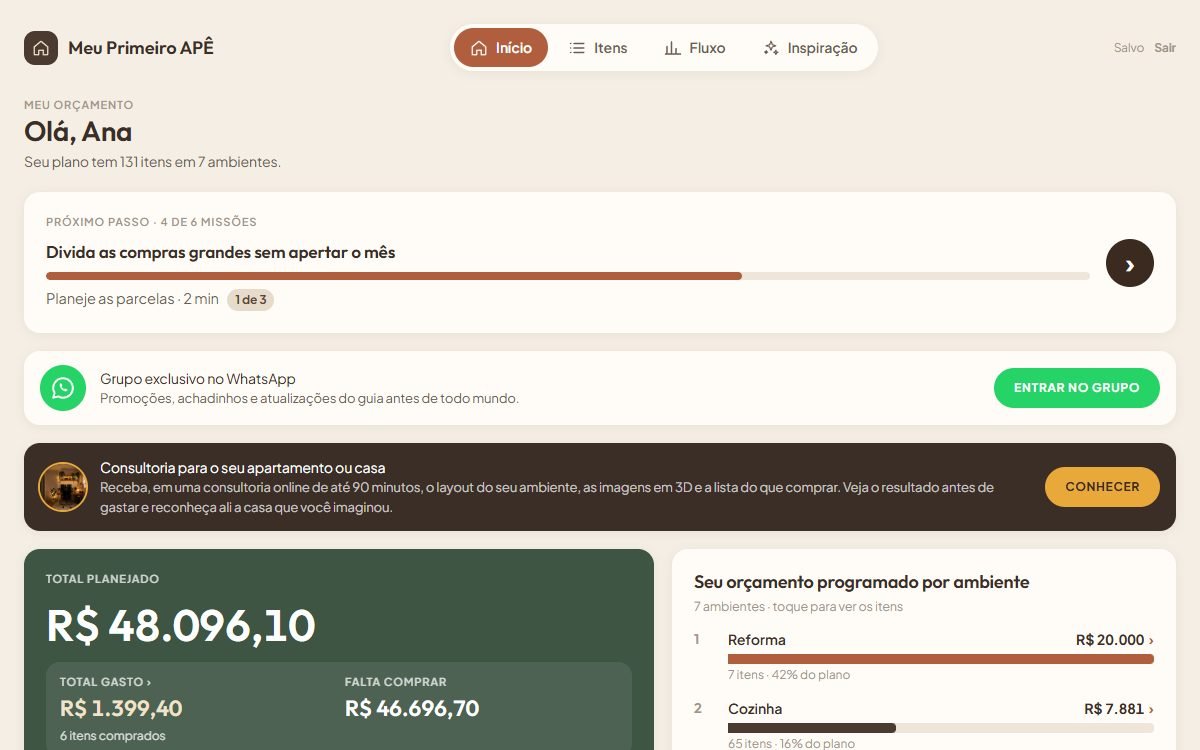Click the Reforma budget bar

(x=941, y=659)
